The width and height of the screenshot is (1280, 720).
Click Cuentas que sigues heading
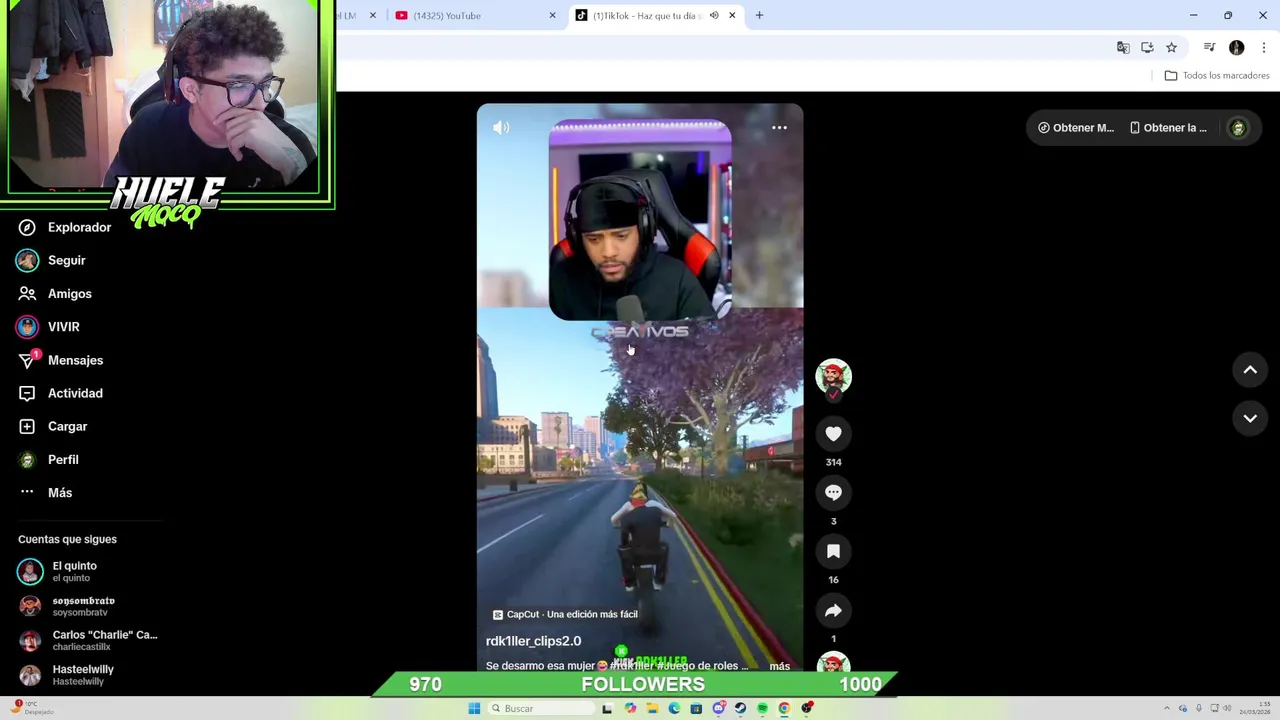(67, 539)
